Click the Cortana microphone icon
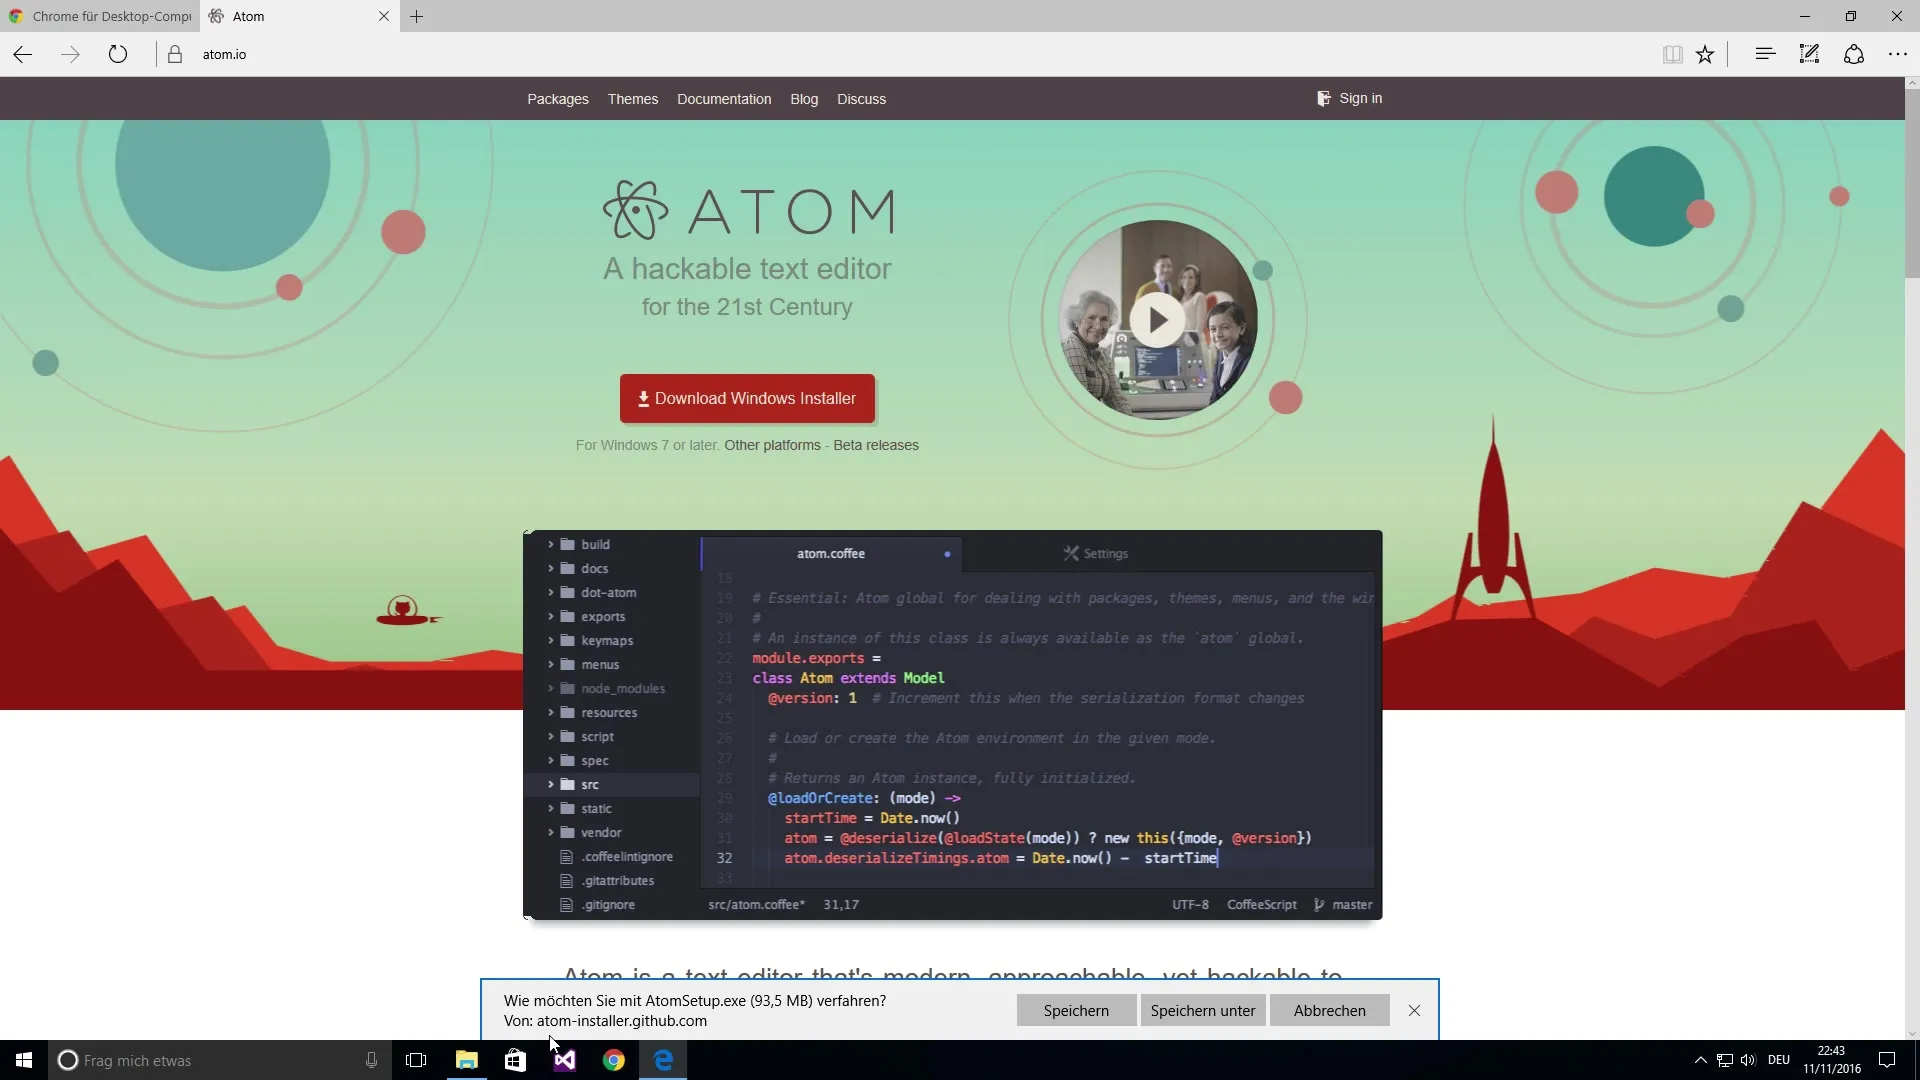1920x1080 pixels. coord(371,1060)
